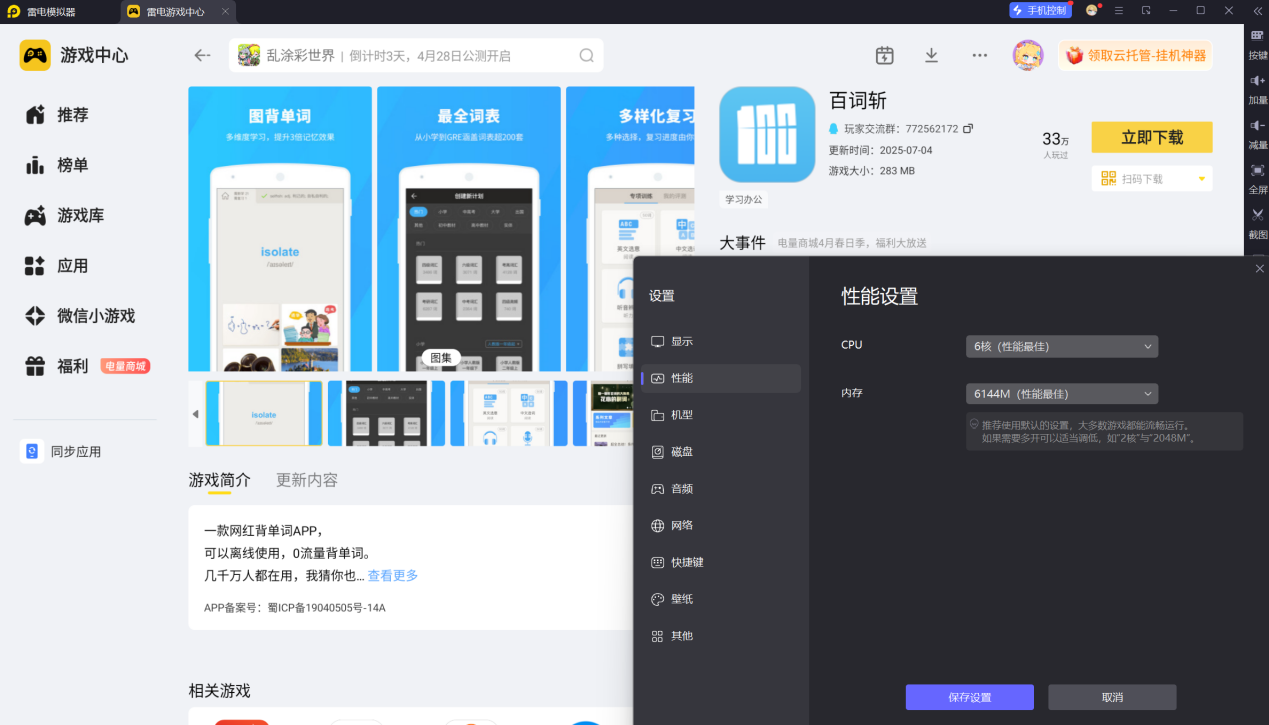
Task: Select the second dark screenshot thumbnail
Action: coord(386,413)
